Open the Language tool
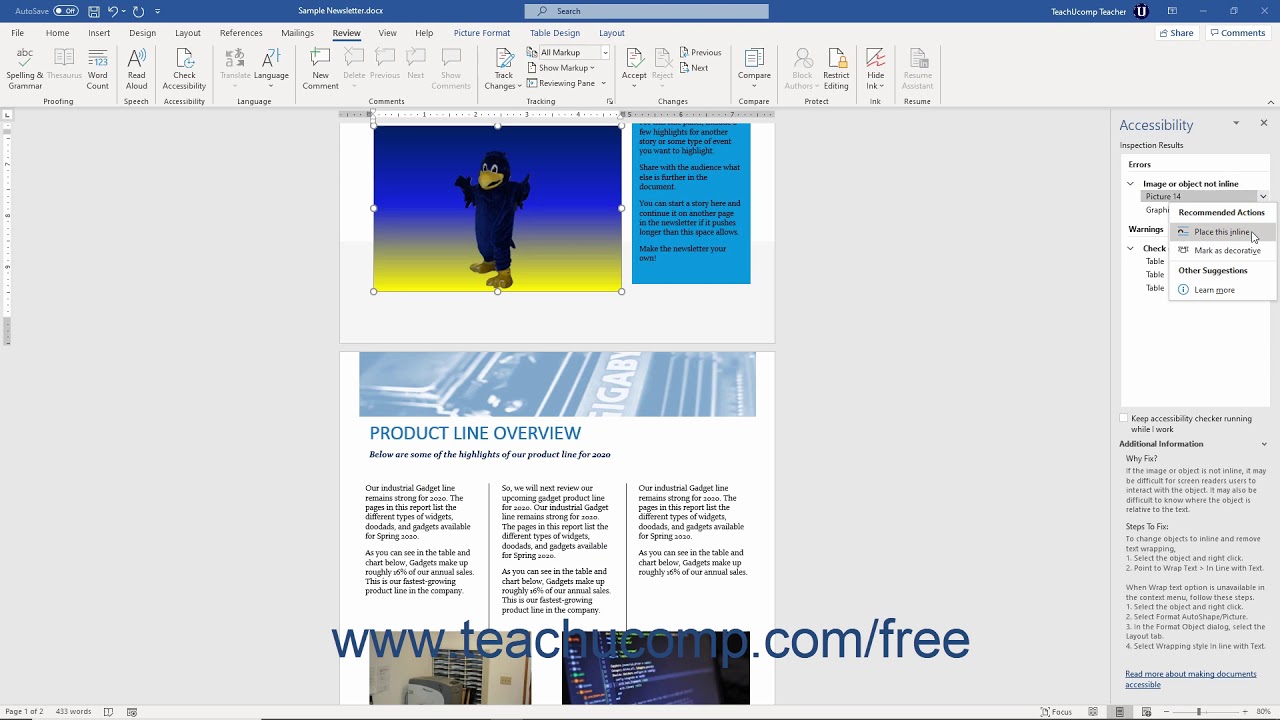The image size is (1280, 720). 271,69
